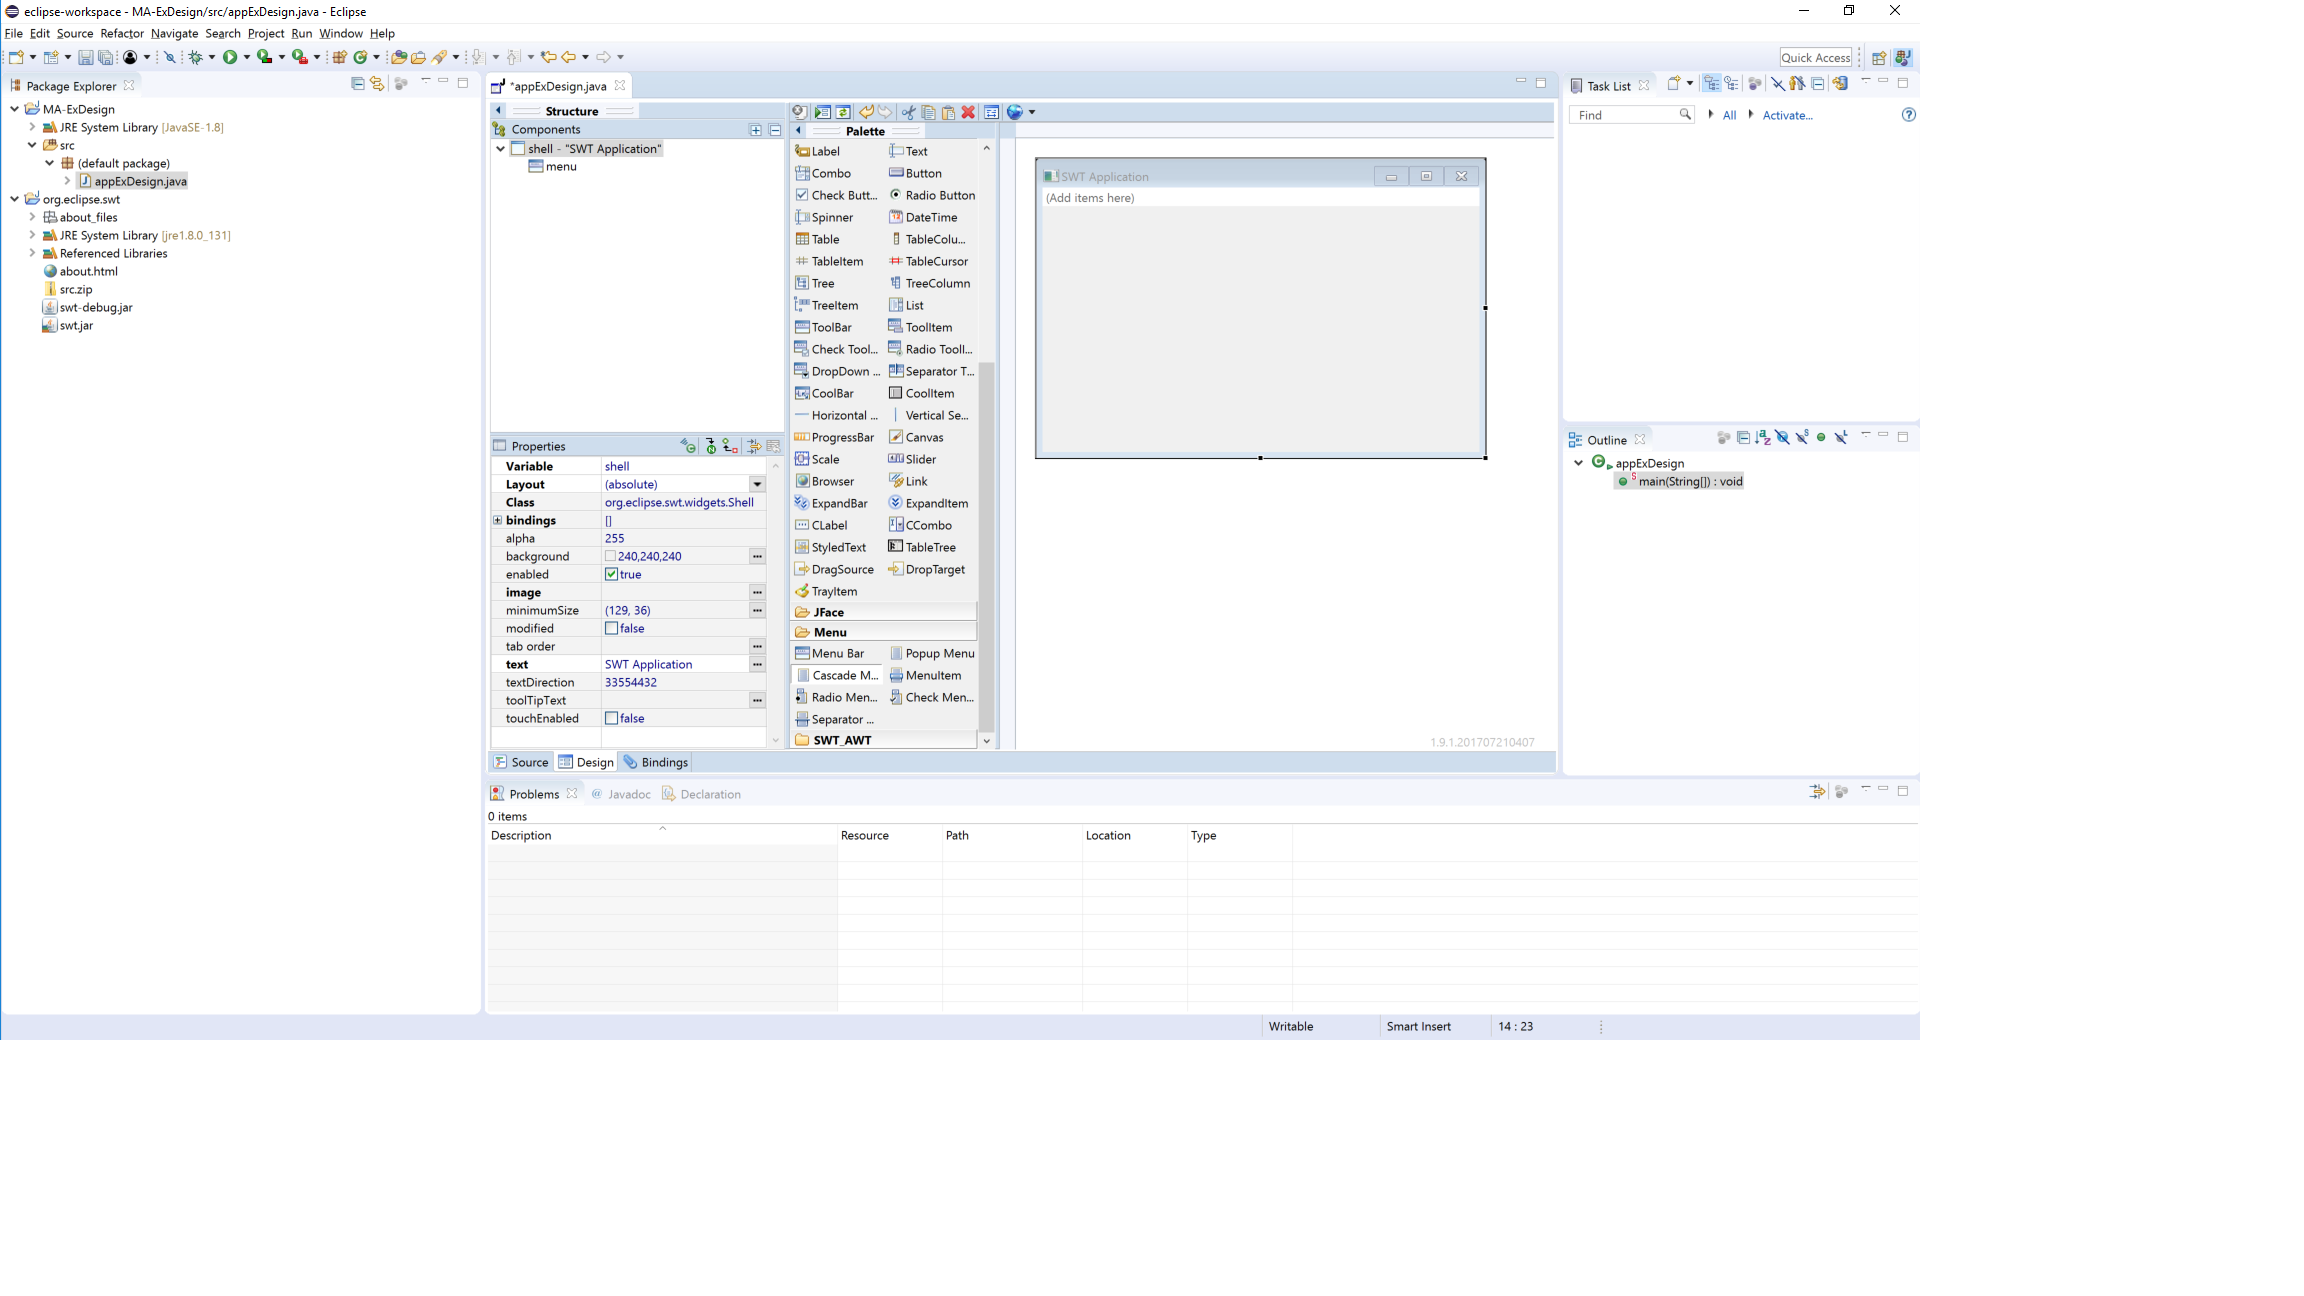Click the Externalize strings globe icon
Viewport: 2304px width, 1296px height.
tap(1015, 112)
